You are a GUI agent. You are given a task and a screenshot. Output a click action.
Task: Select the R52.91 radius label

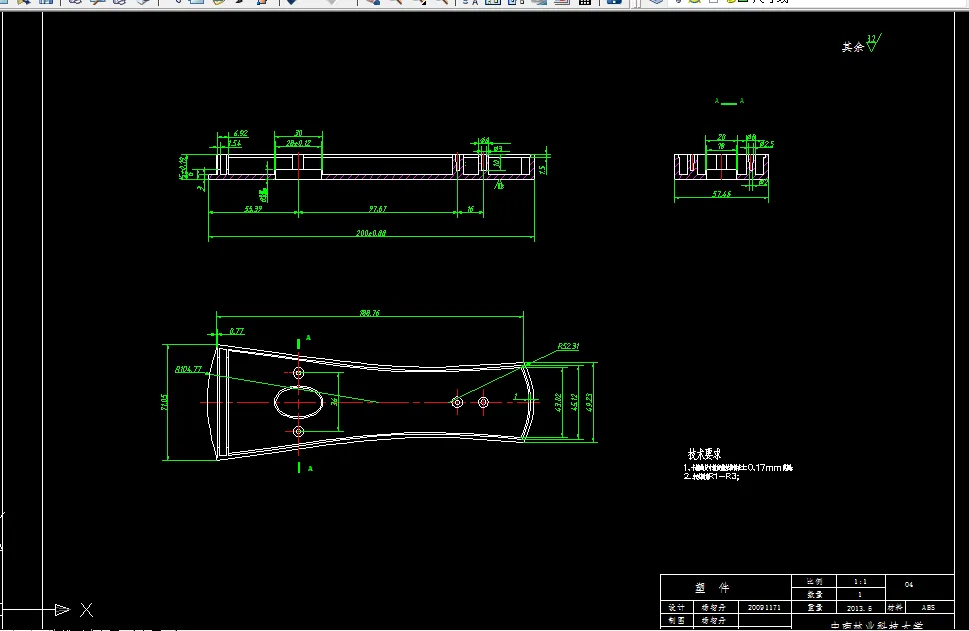(569, 346)
